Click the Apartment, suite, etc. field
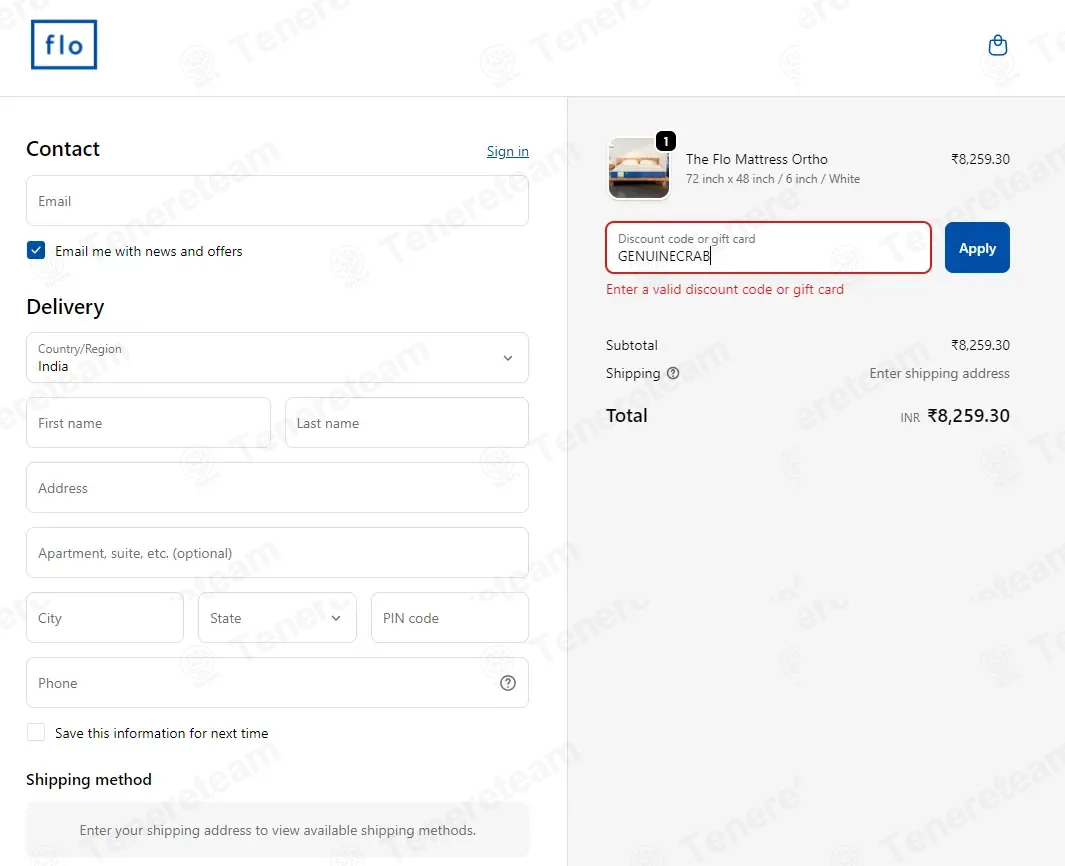 click(x=277, y=553)
